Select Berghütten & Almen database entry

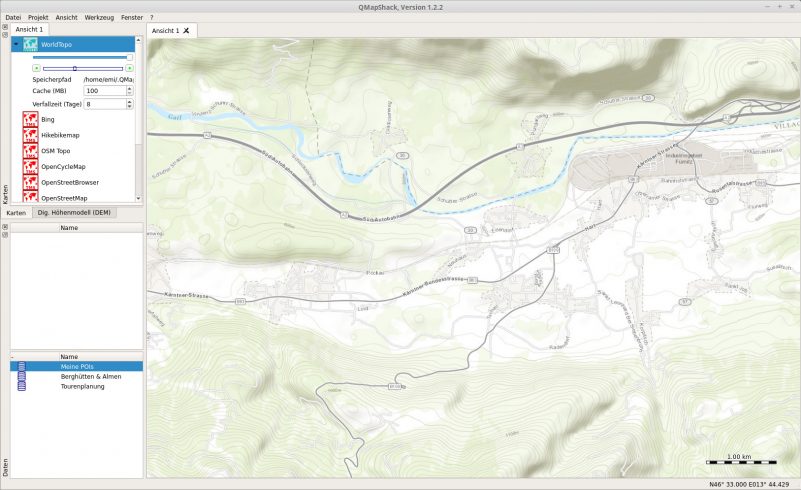91,376
